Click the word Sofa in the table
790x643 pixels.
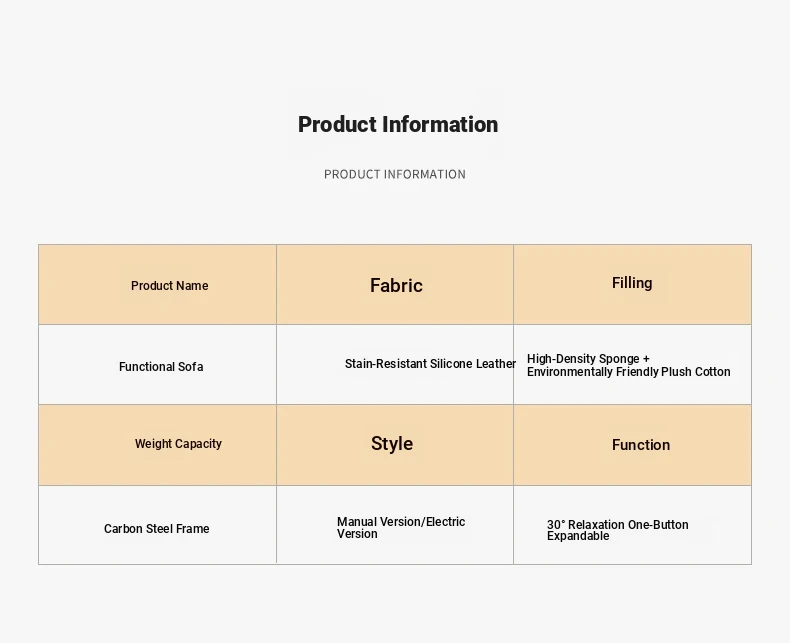pyautogui.click(x=190, y=367)
